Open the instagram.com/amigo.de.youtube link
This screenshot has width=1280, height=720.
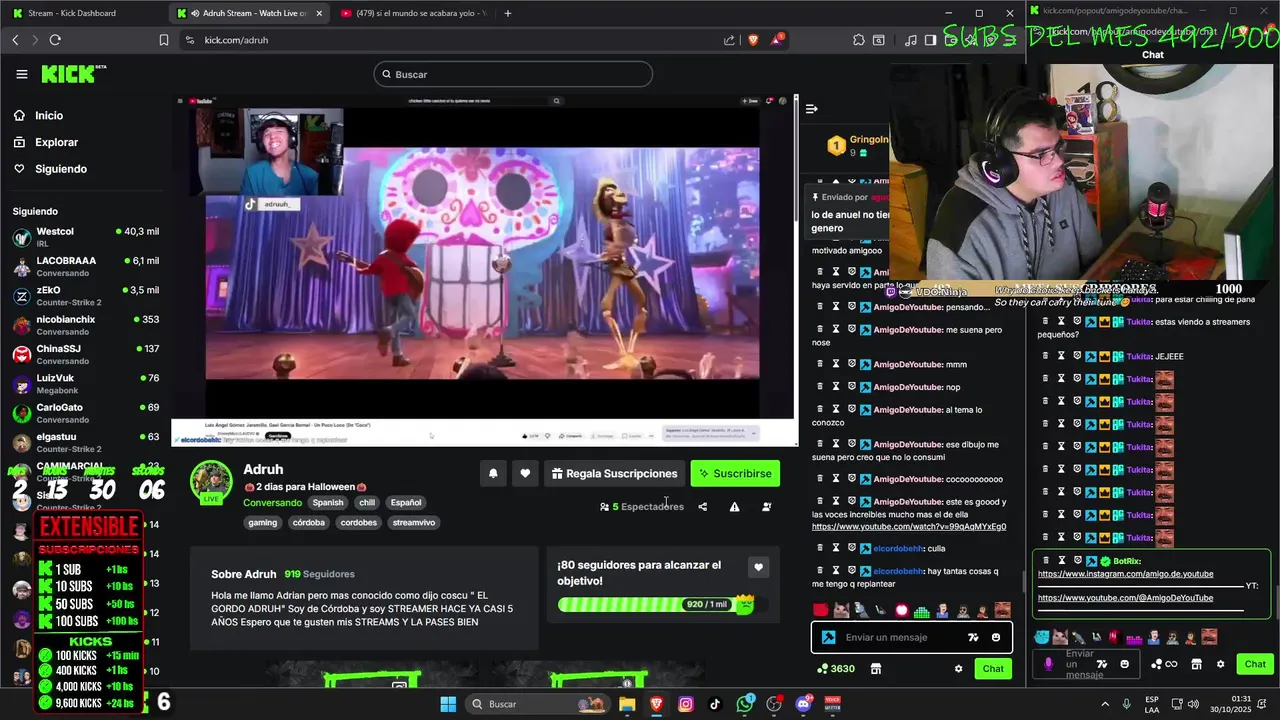click(1125, 574)
